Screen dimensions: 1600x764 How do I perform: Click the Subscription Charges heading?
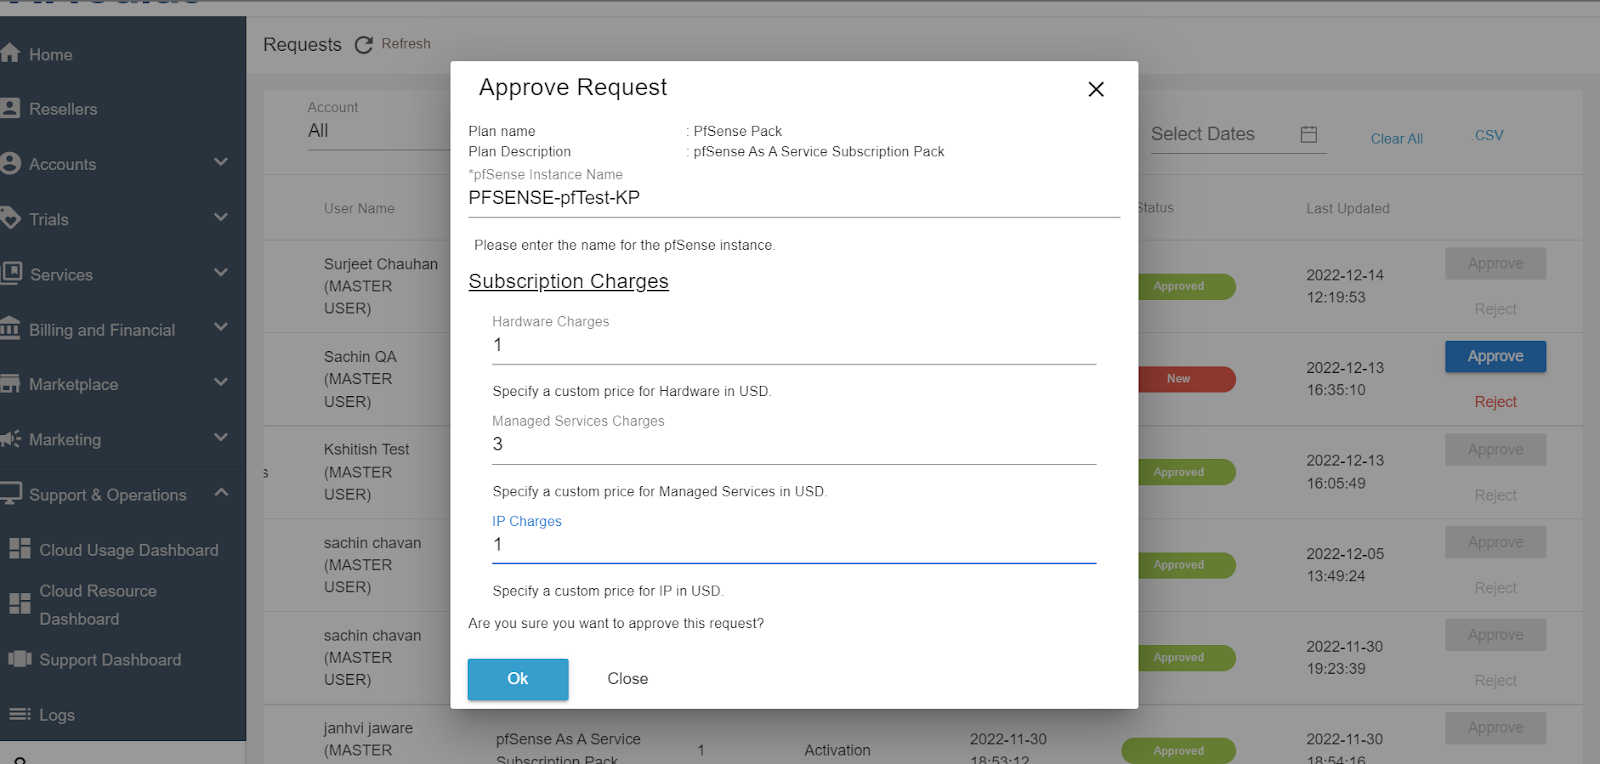pyautogui.click(x=568, y=282)
